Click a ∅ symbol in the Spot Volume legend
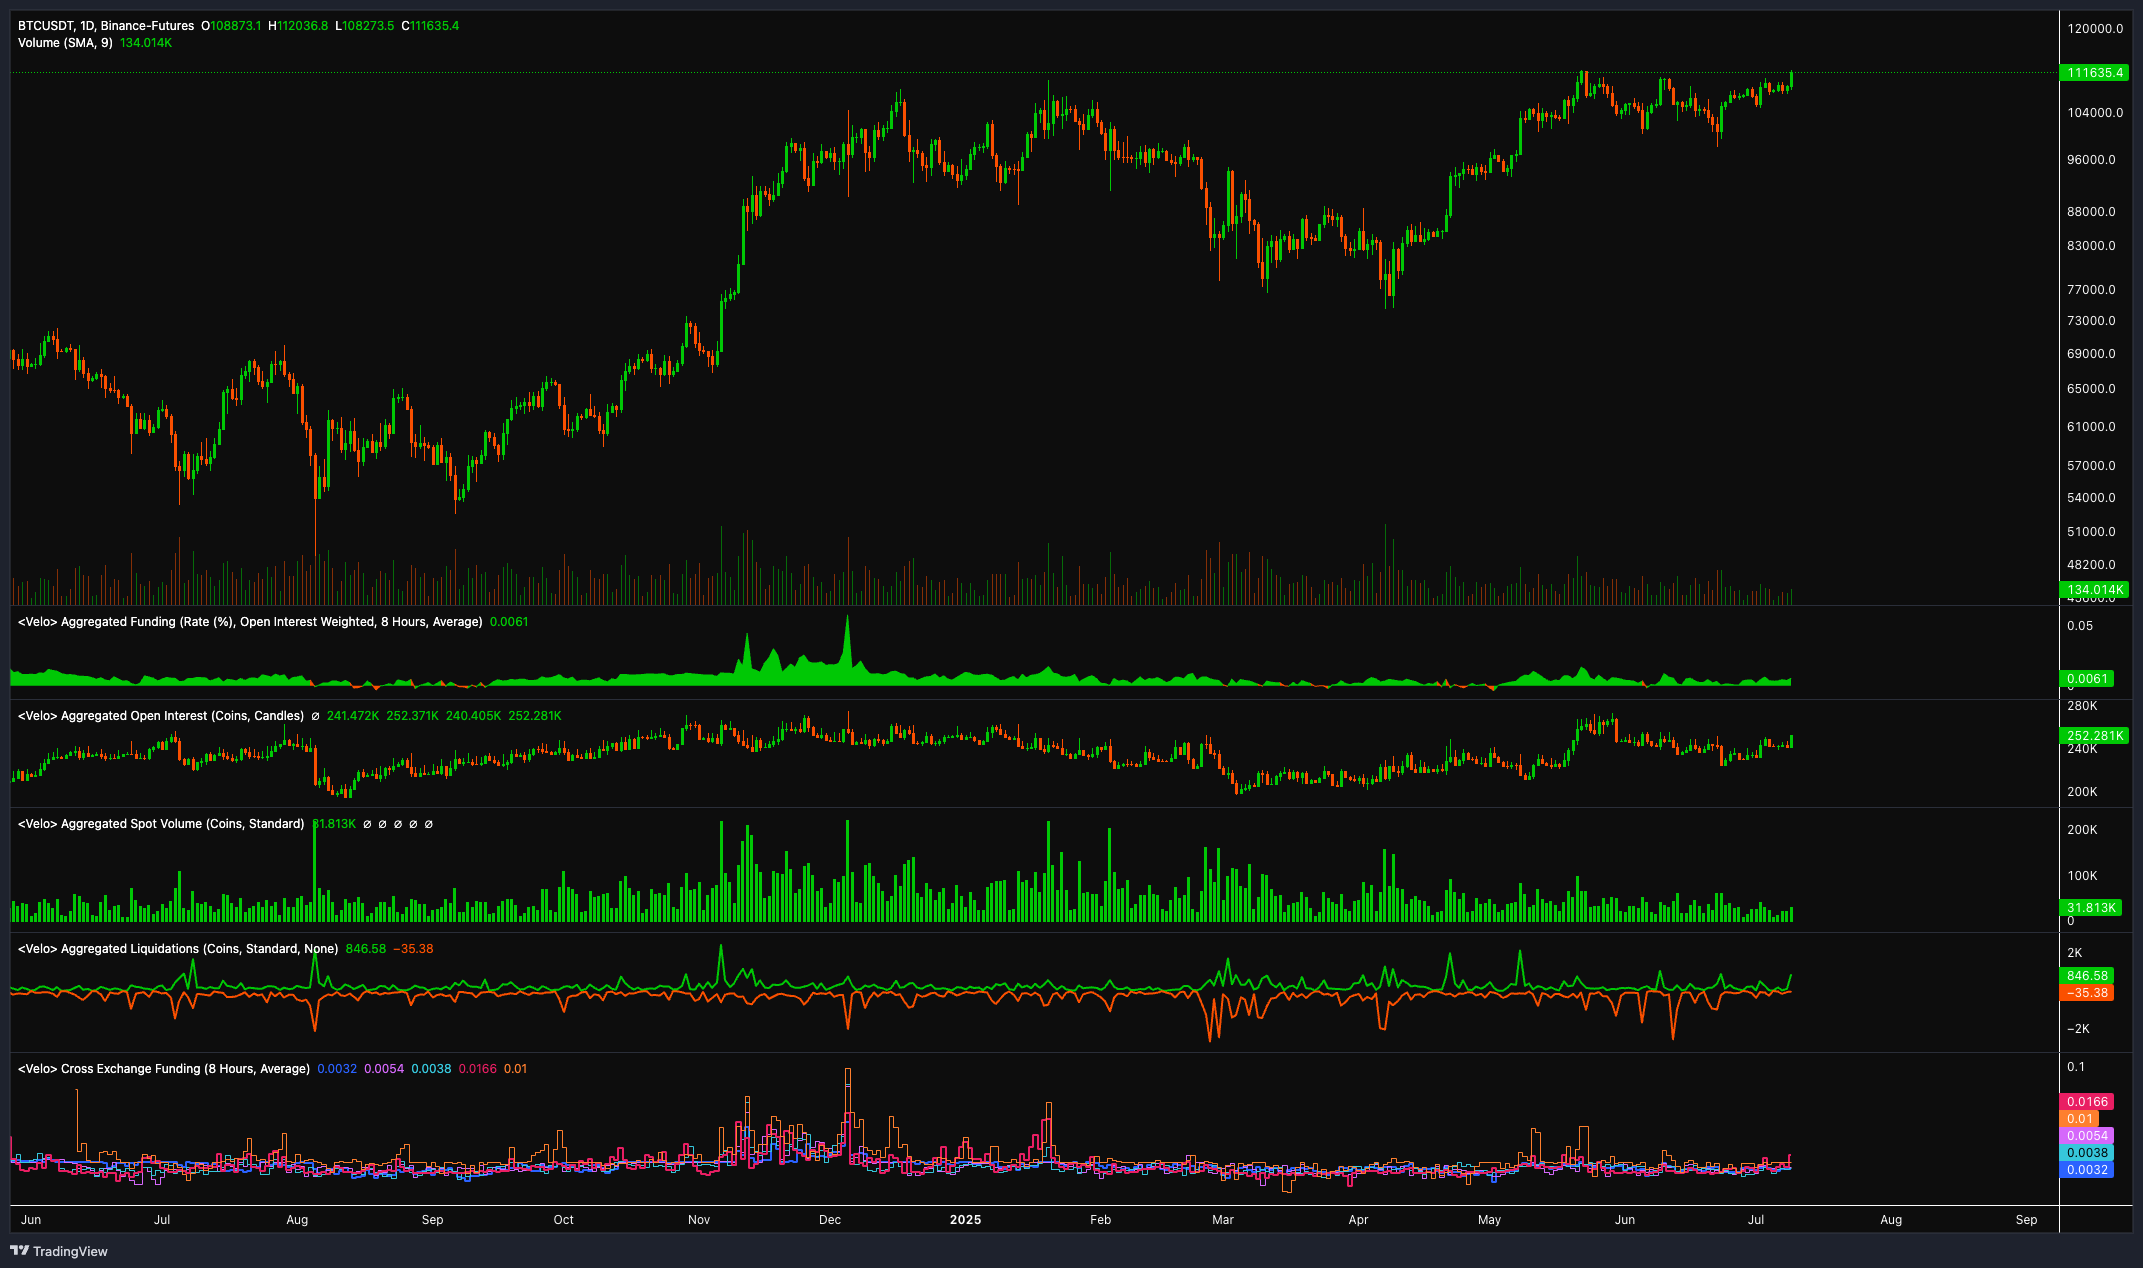 (368, 824)
